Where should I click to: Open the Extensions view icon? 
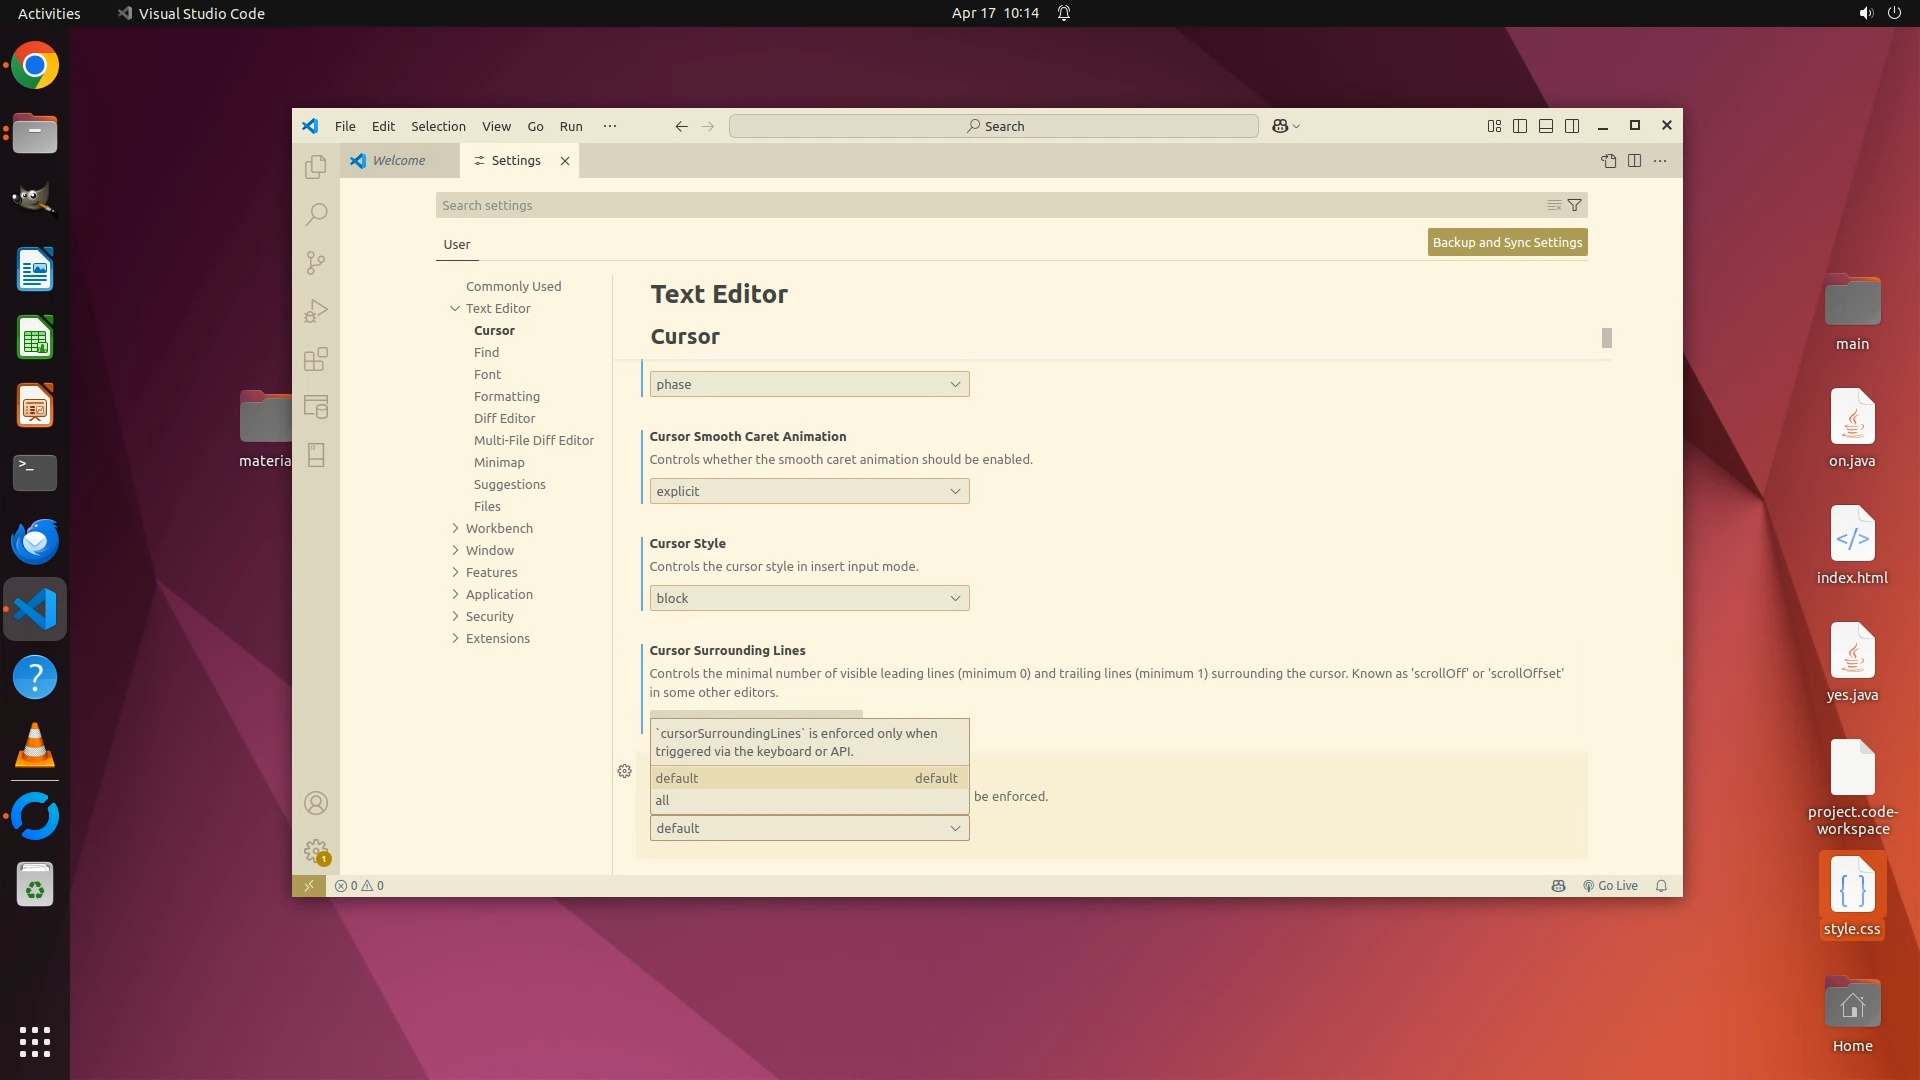316,359
